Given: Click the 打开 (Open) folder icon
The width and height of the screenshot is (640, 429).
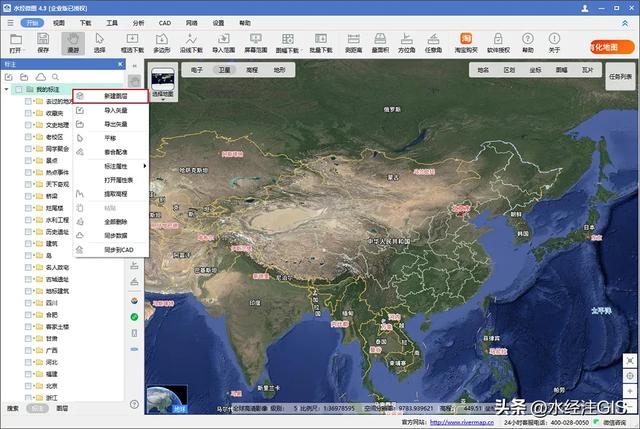Looking at the screenshot, I should 16,39.
